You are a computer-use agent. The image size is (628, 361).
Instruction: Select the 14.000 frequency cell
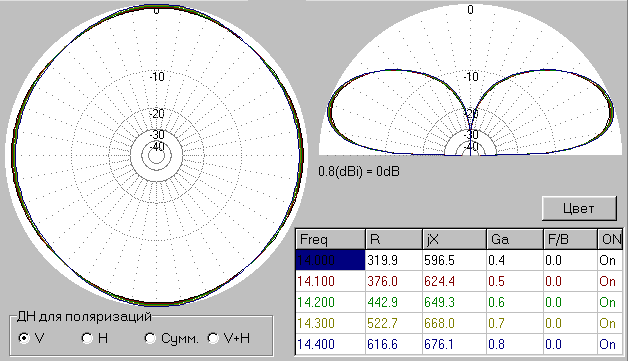pyautogui.click(x=330, y=260)
